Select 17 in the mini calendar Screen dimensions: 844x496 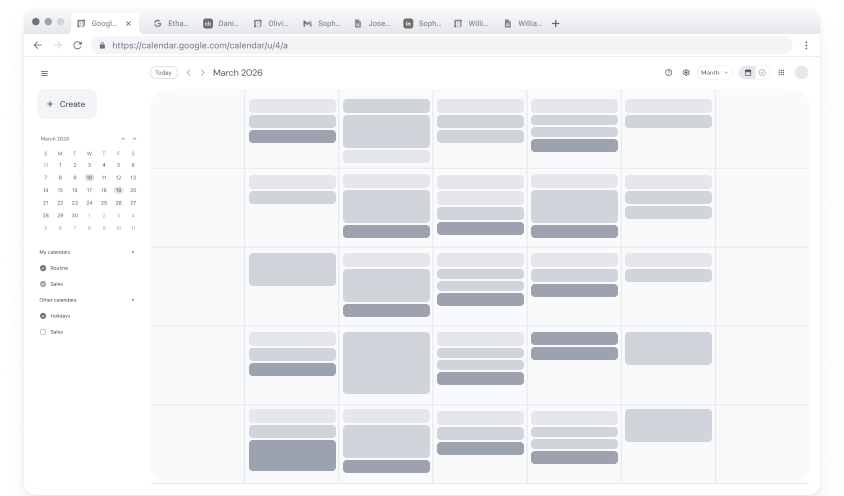tap(89, 190)
